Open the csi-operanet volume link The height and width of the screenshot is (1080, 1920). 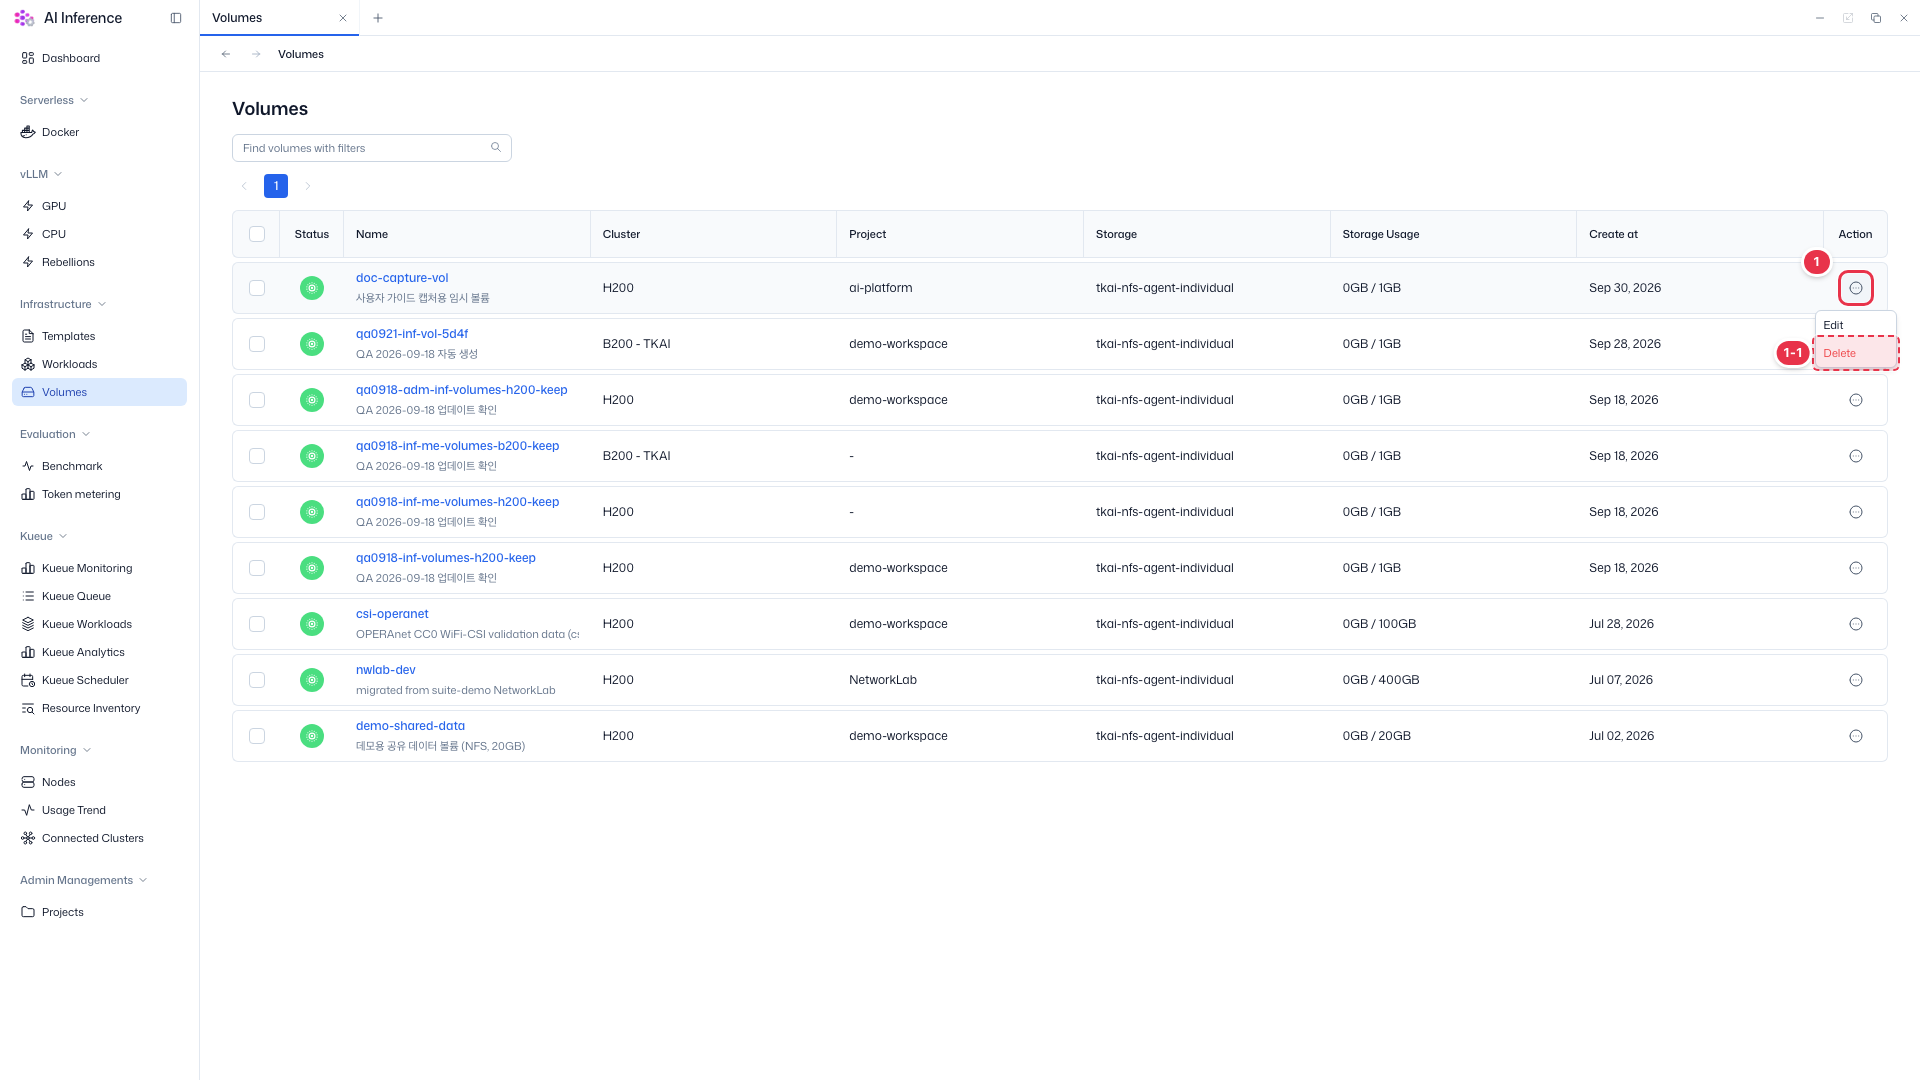tap(392, 614)
